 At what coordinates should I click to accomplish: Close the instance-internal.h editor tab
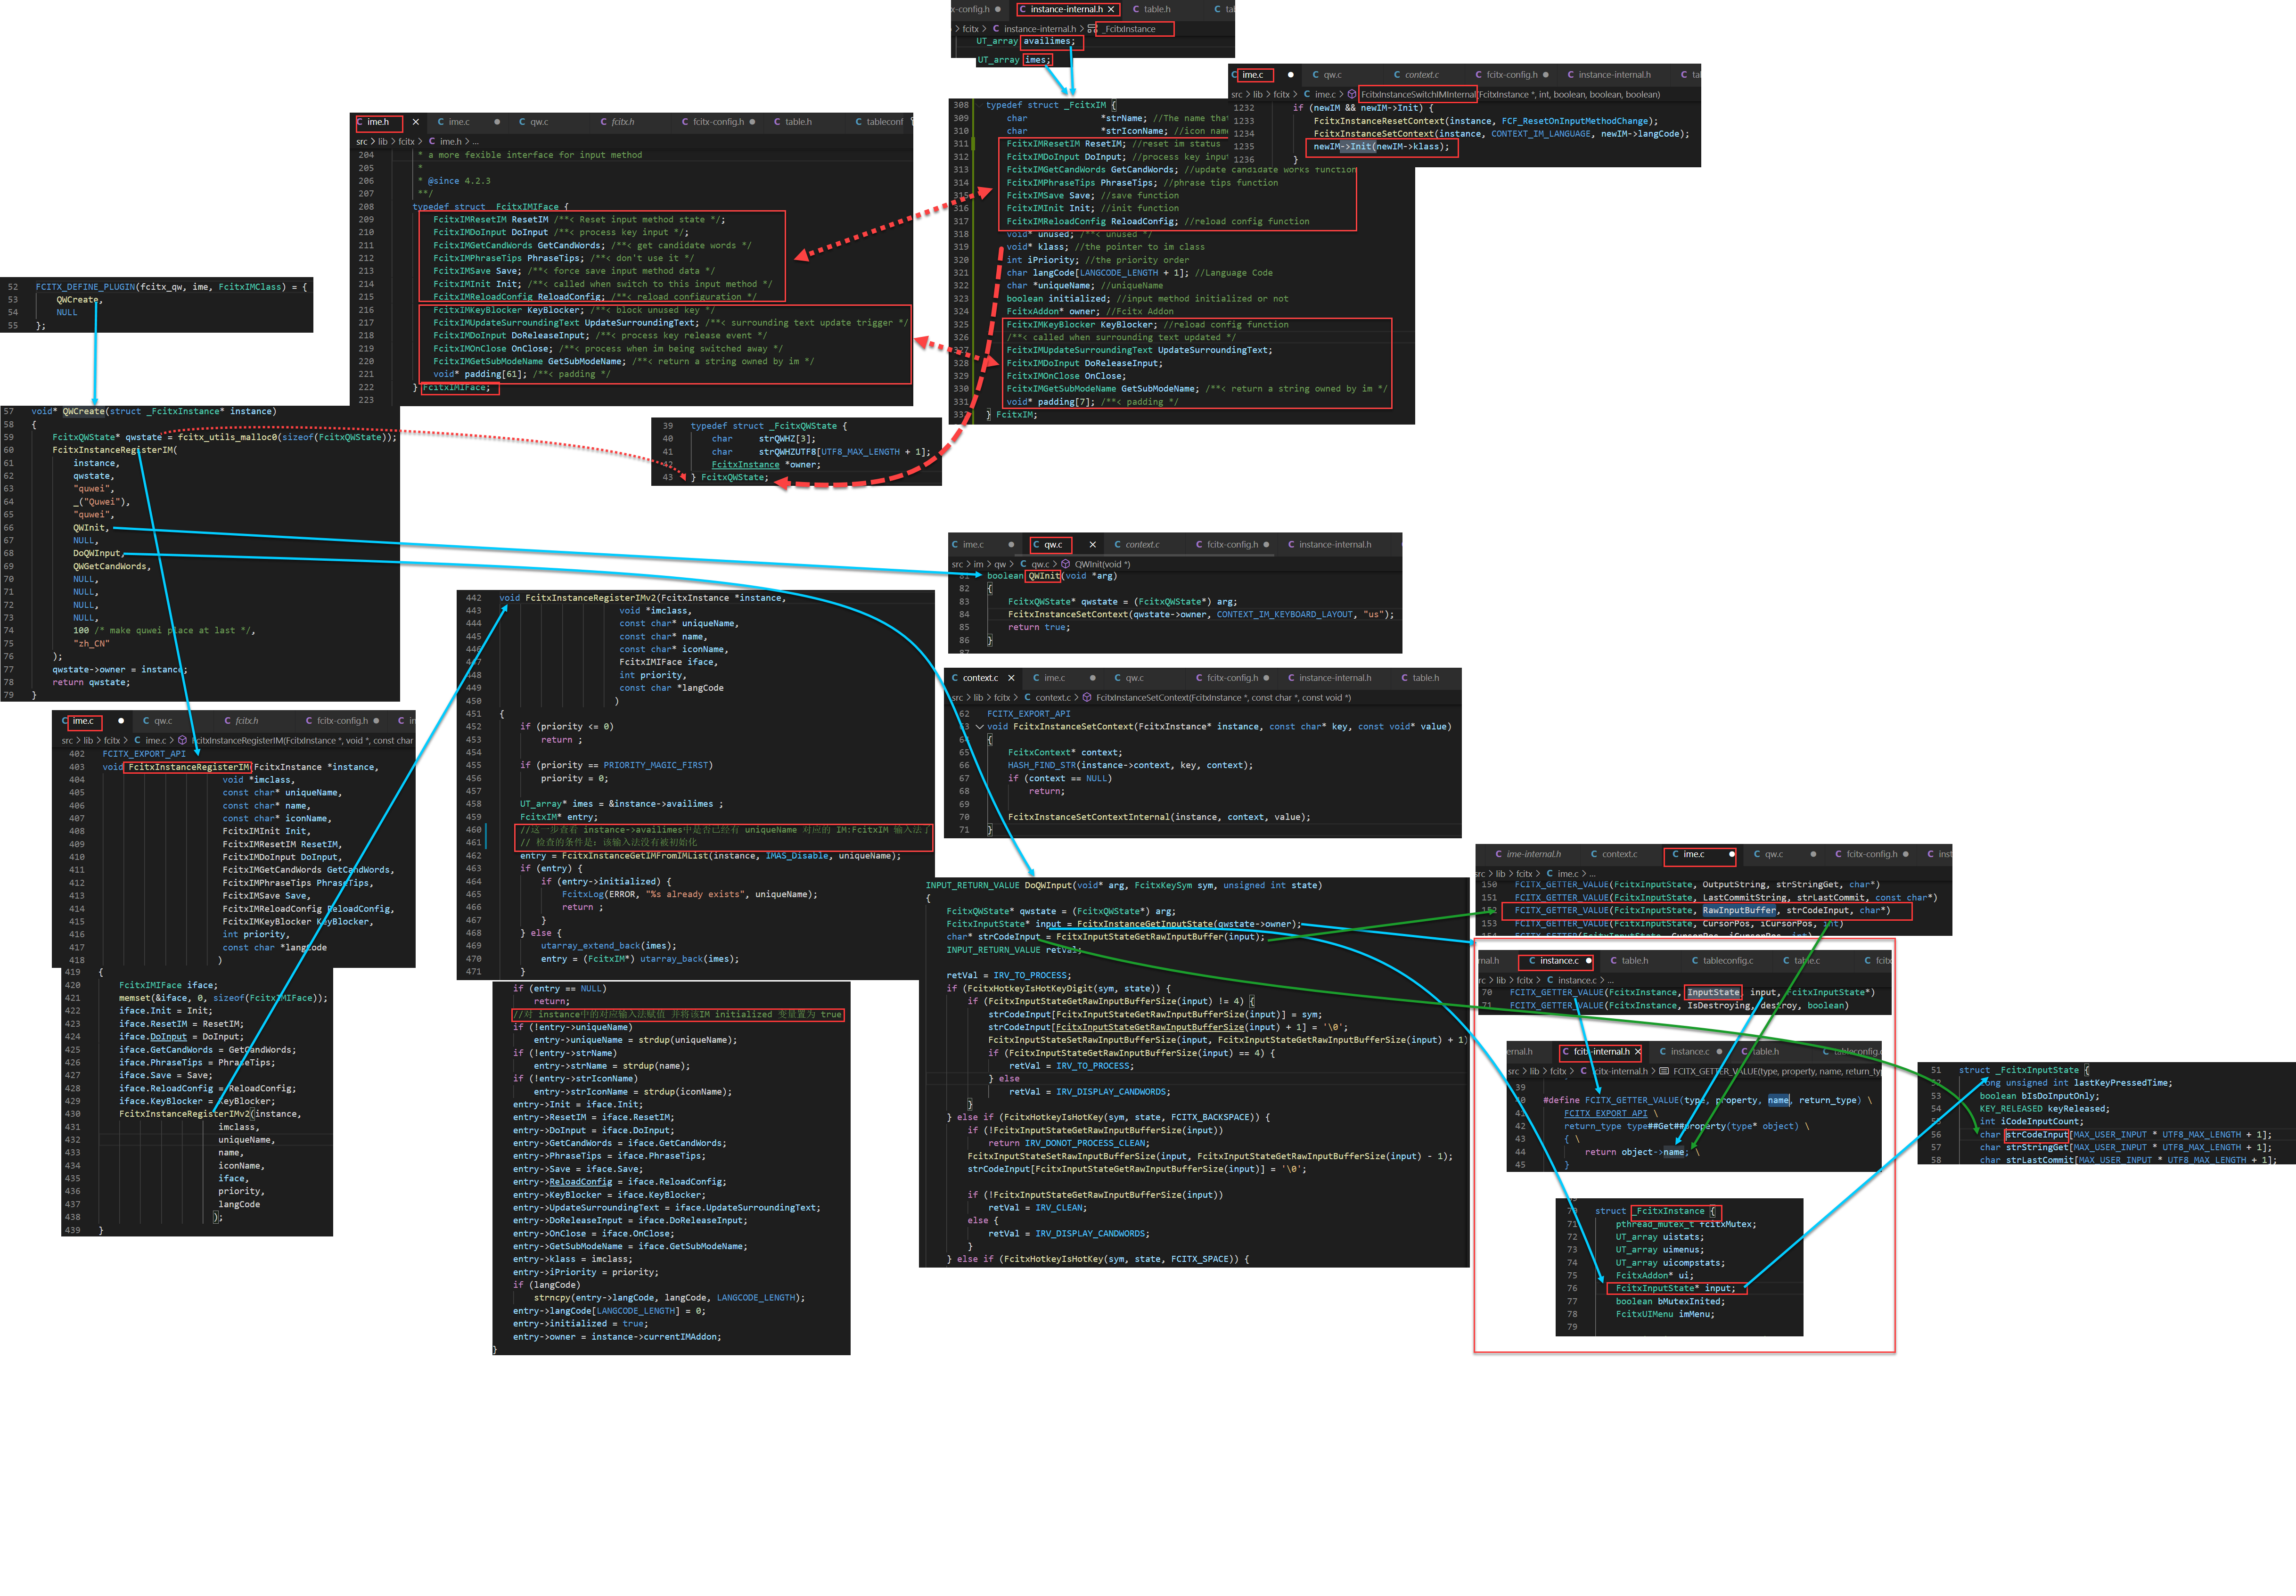tap(1110, 9)
